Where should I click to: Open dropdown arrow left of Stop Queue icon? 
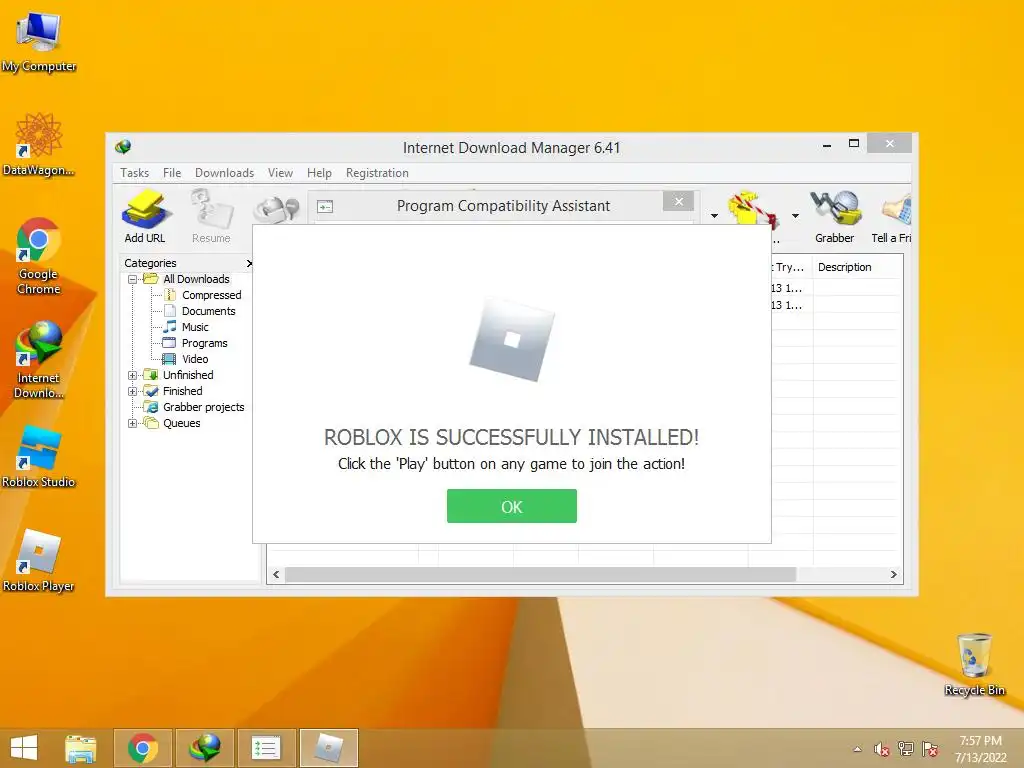(x=714, y=216)
